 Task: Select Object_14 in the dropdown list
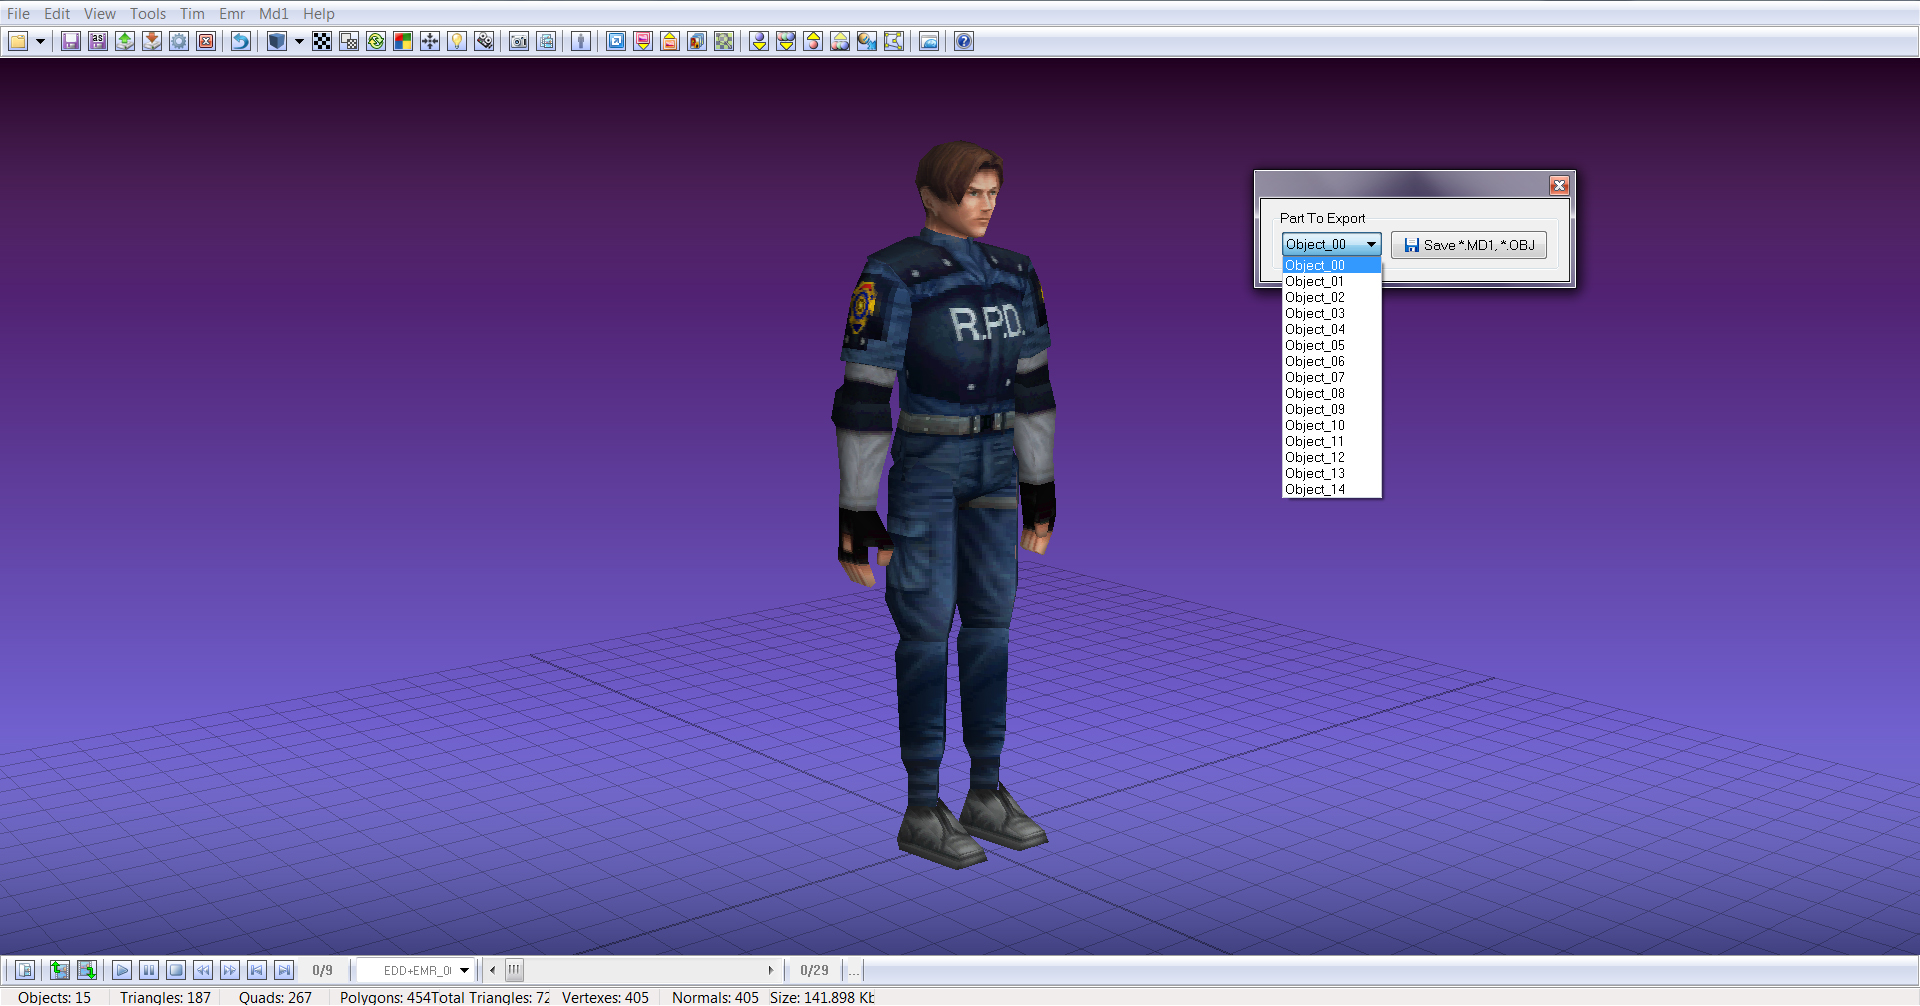1332,489
